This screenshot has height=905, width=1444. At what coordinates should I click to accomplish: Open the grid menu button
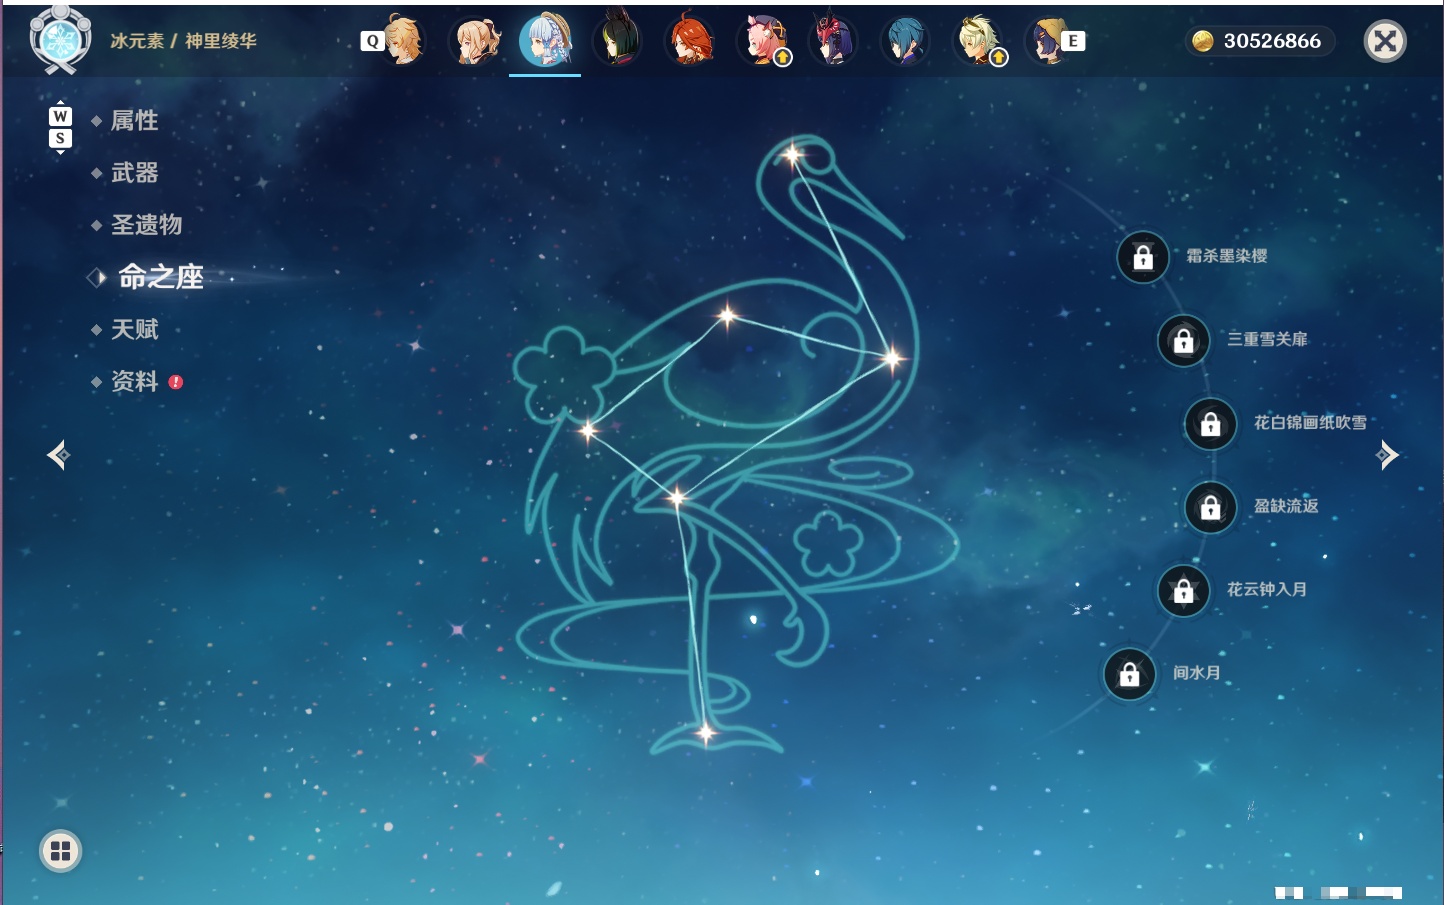point(60,851)
